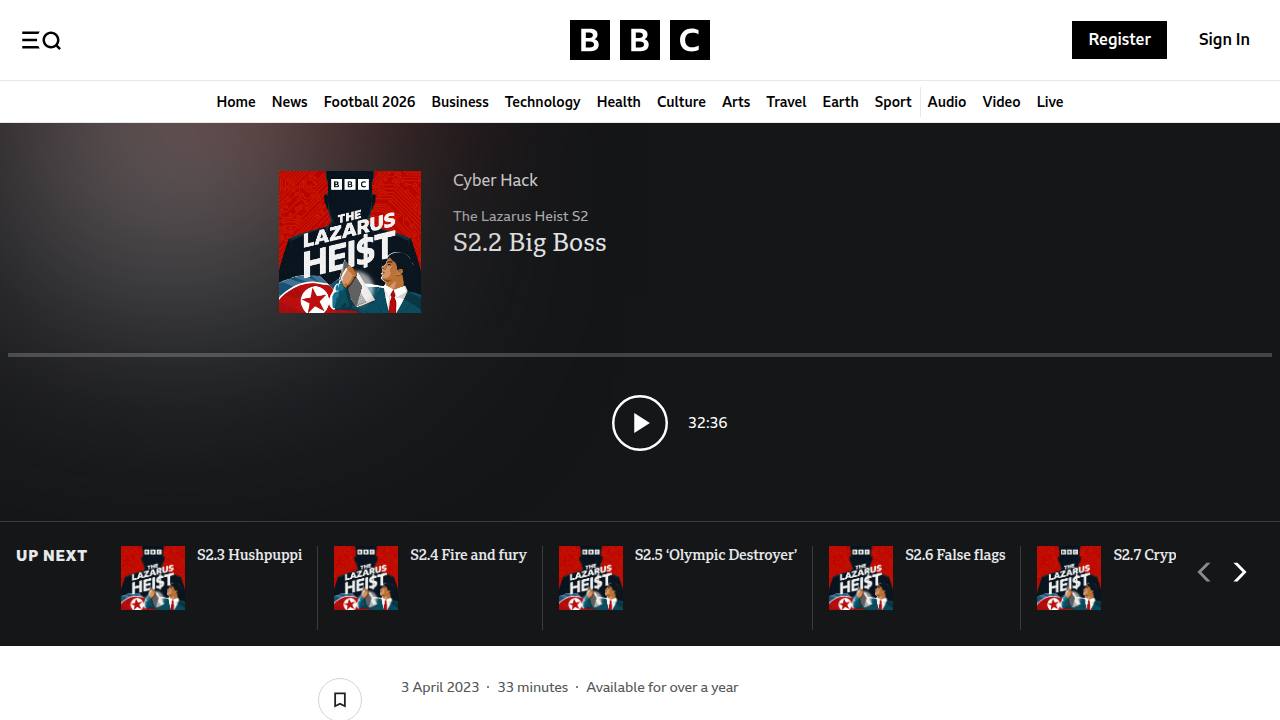Click Available for over a year text

[662, 687]
